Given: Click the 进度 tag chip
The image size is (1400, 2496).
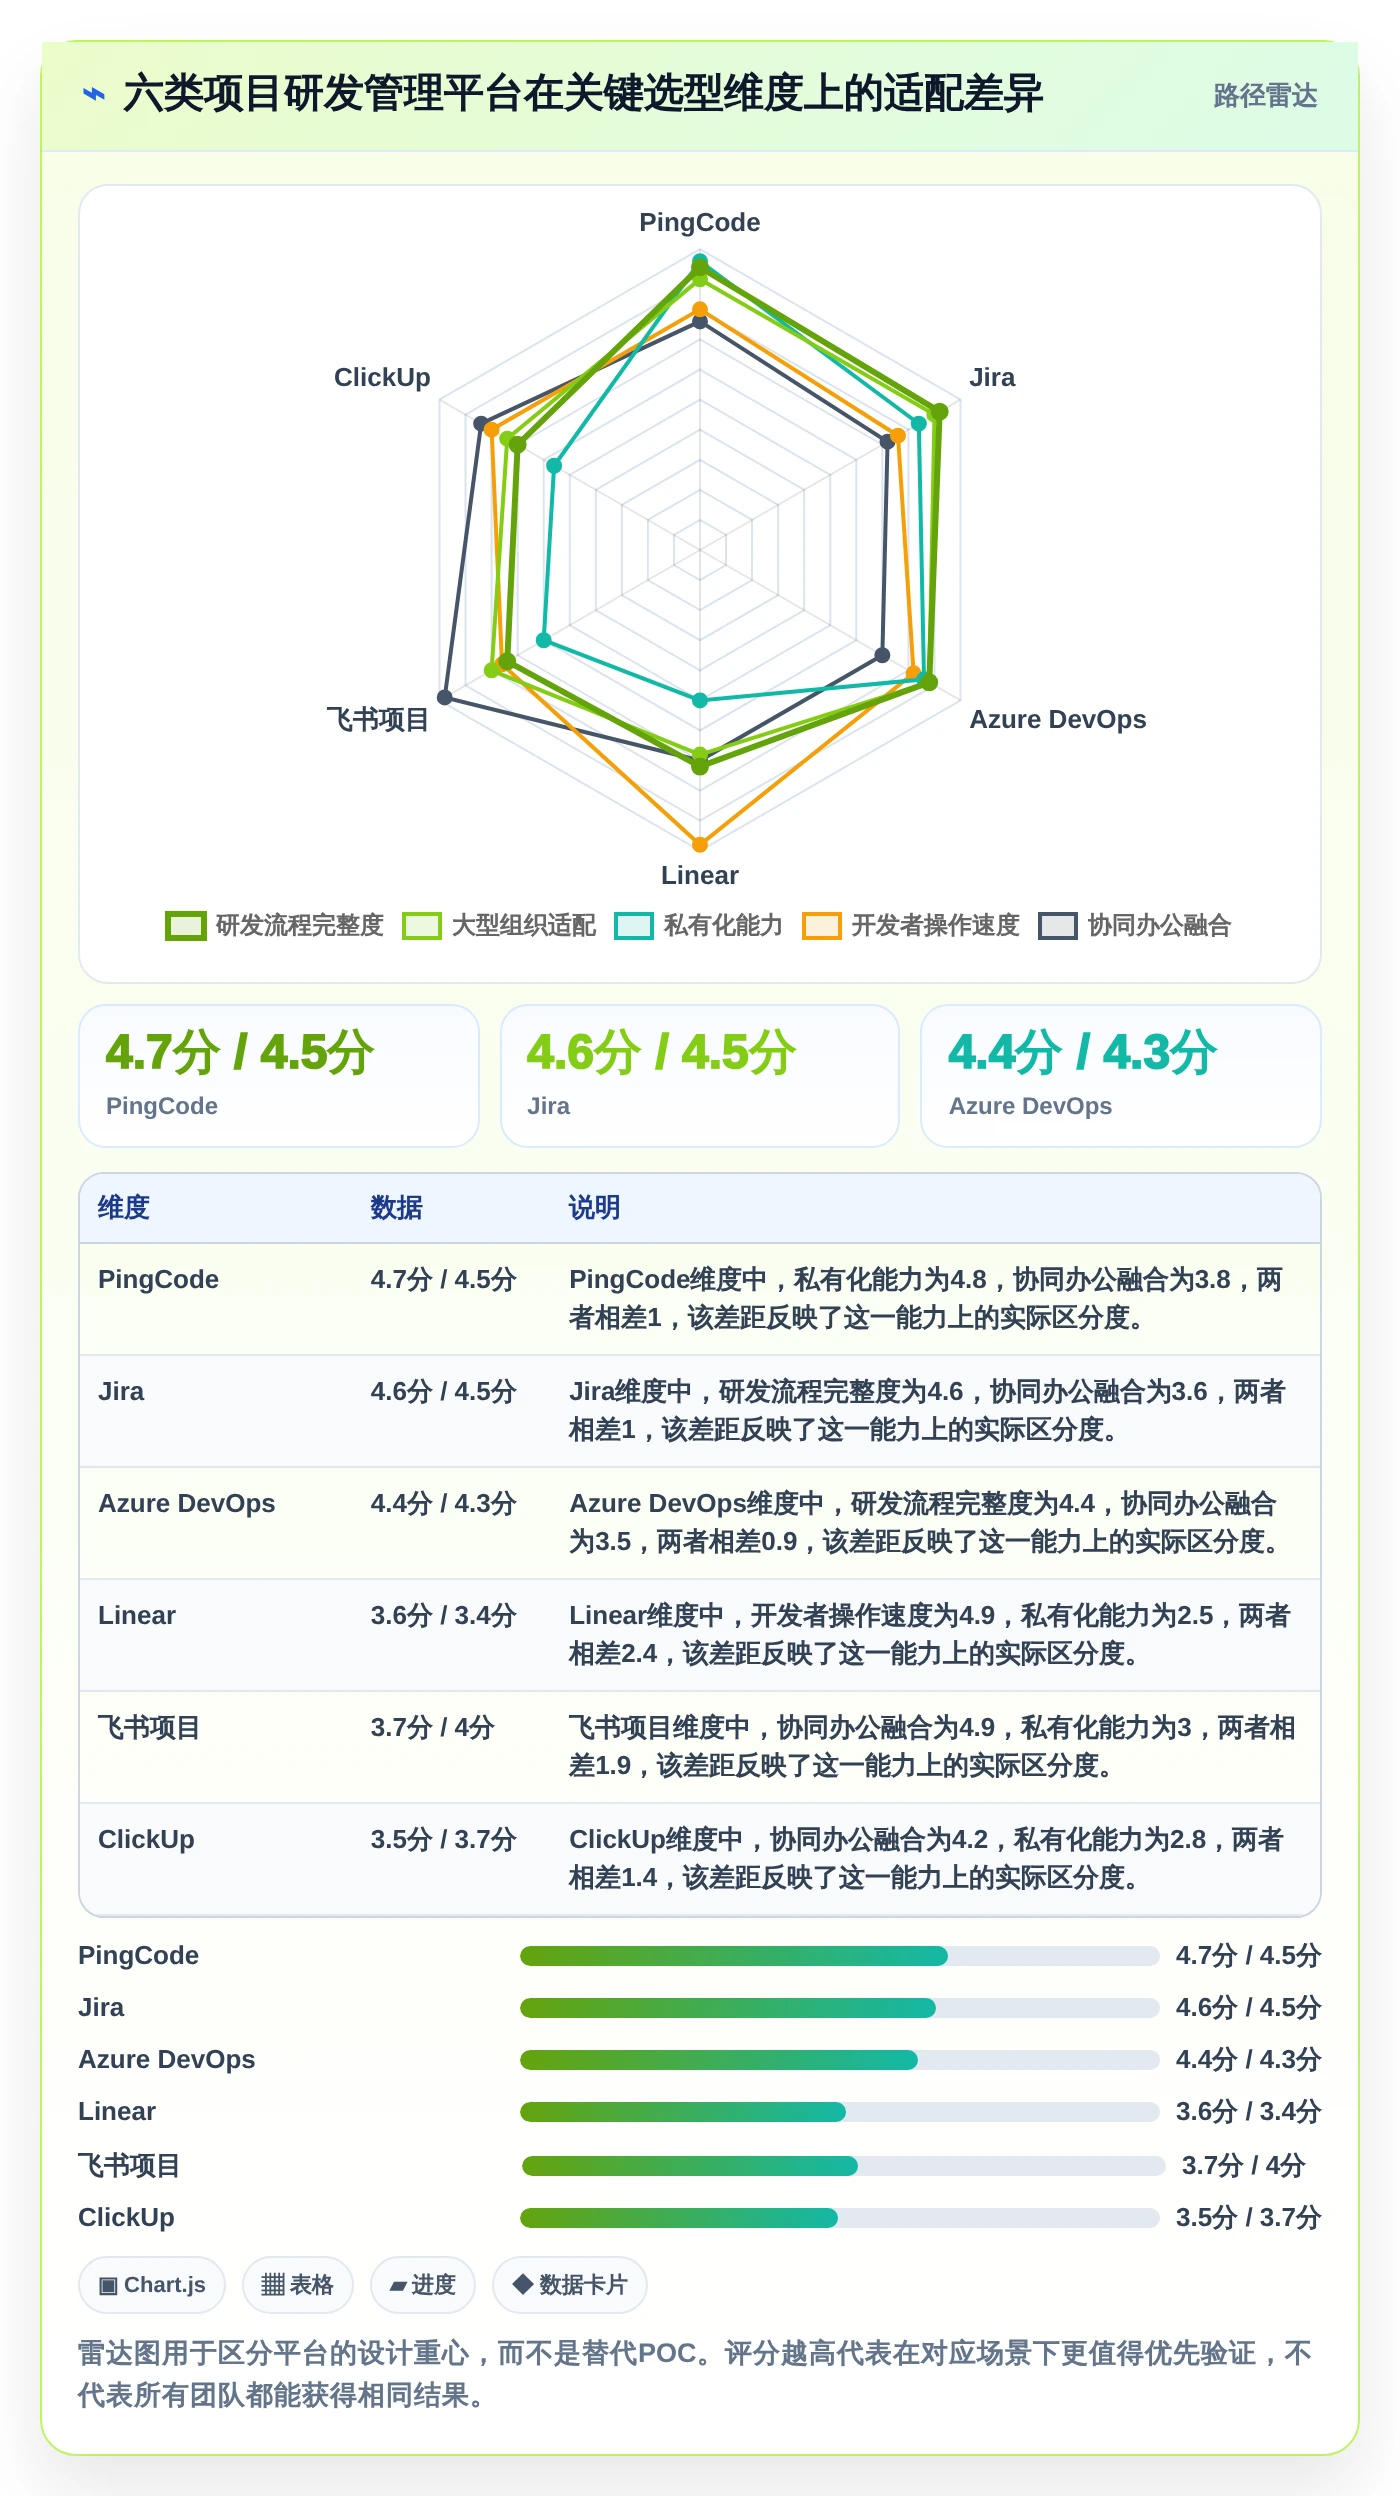Looking at the screenshot, I should [423, 2285].
